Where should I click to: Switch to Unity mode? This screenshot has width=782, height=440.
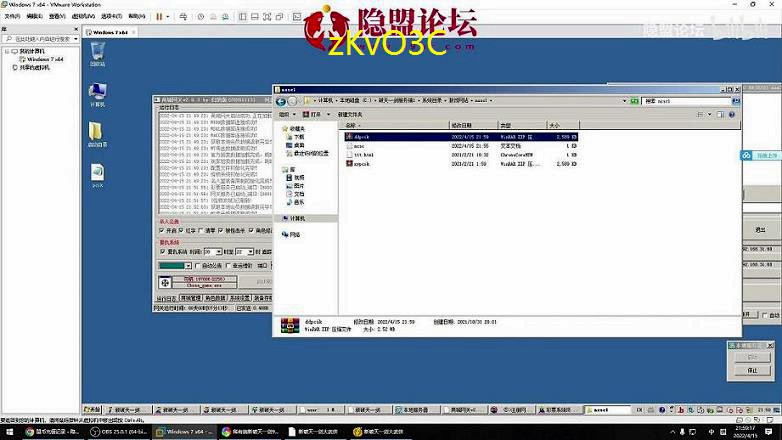tap(280, 16)
